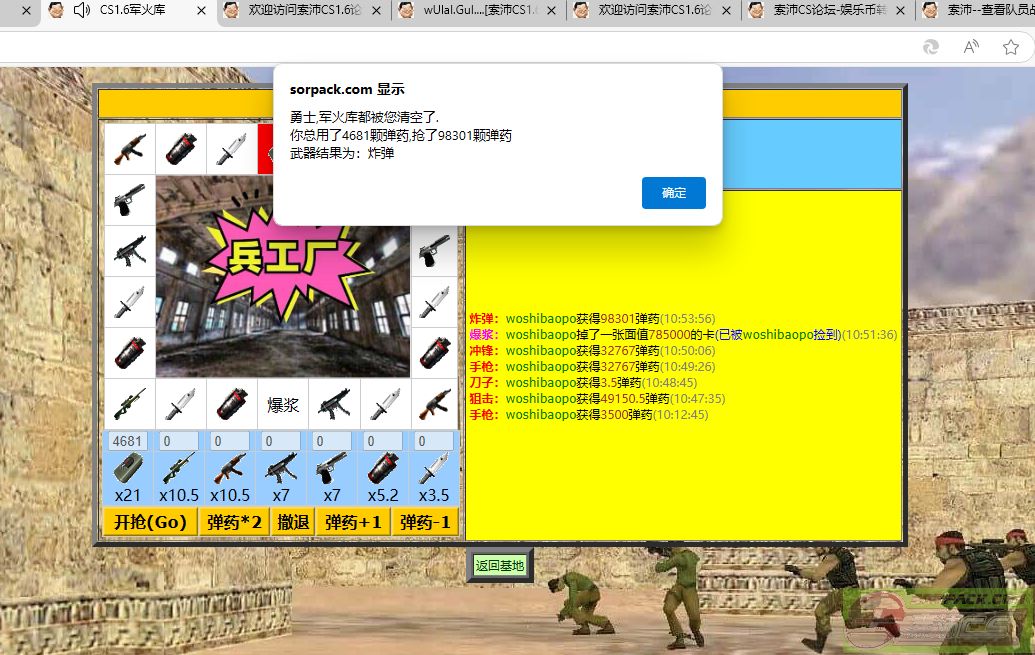Click log line 冲锋 获得32767弹药
The width and height of the screenshot is (1035, 655).
tap(592, 351)
